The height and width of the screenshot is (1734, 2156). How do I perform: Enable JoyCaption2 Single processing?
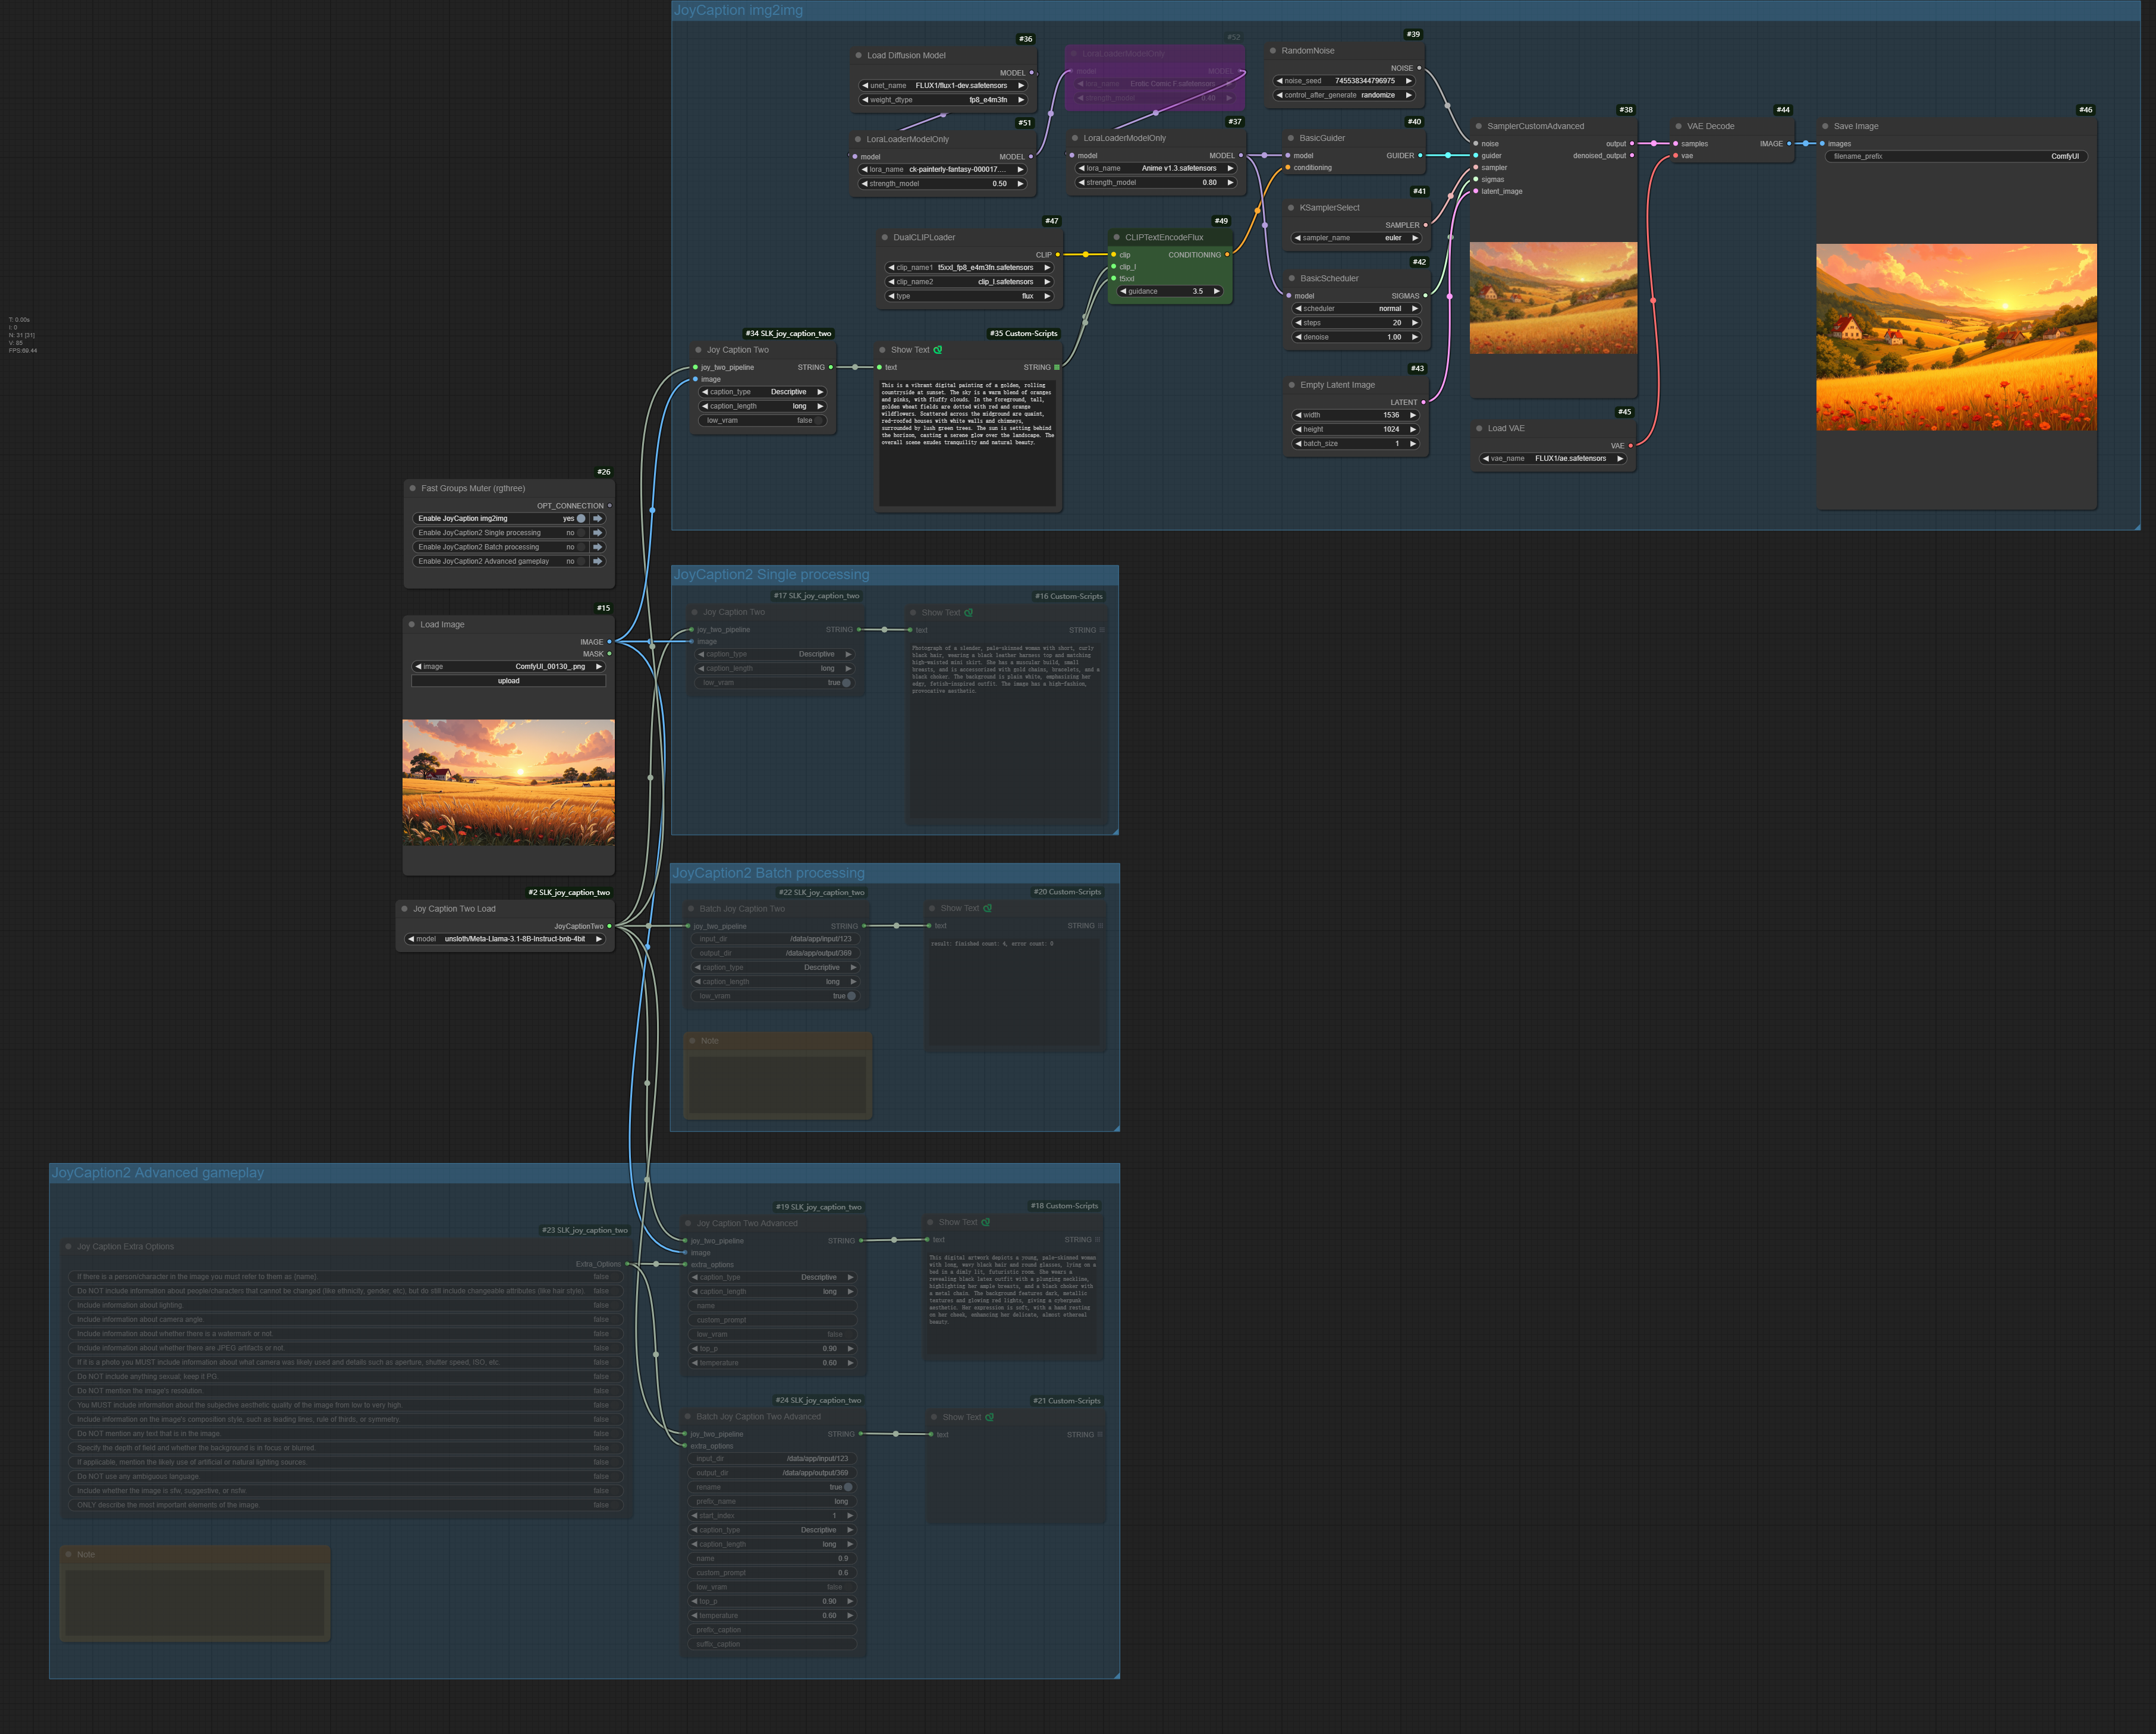581,533
